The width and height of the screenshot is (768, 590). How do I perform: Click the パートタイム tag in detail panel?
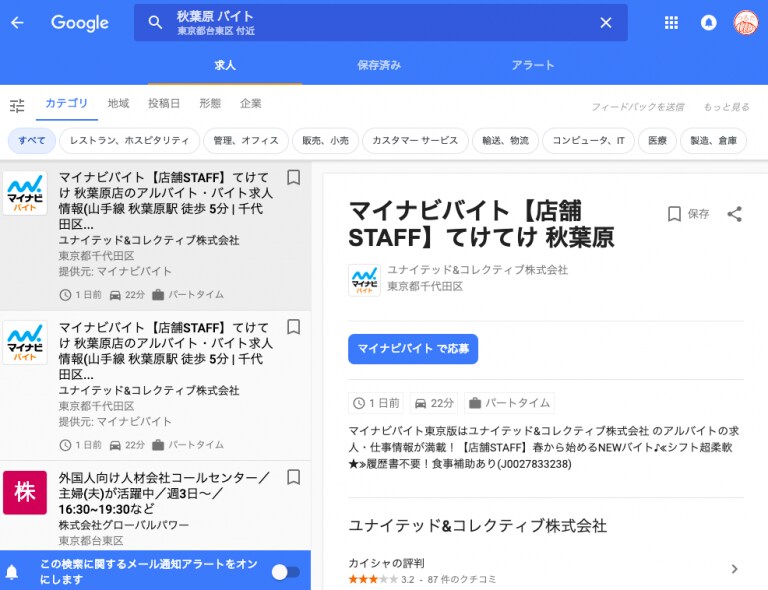coord(509,403)
